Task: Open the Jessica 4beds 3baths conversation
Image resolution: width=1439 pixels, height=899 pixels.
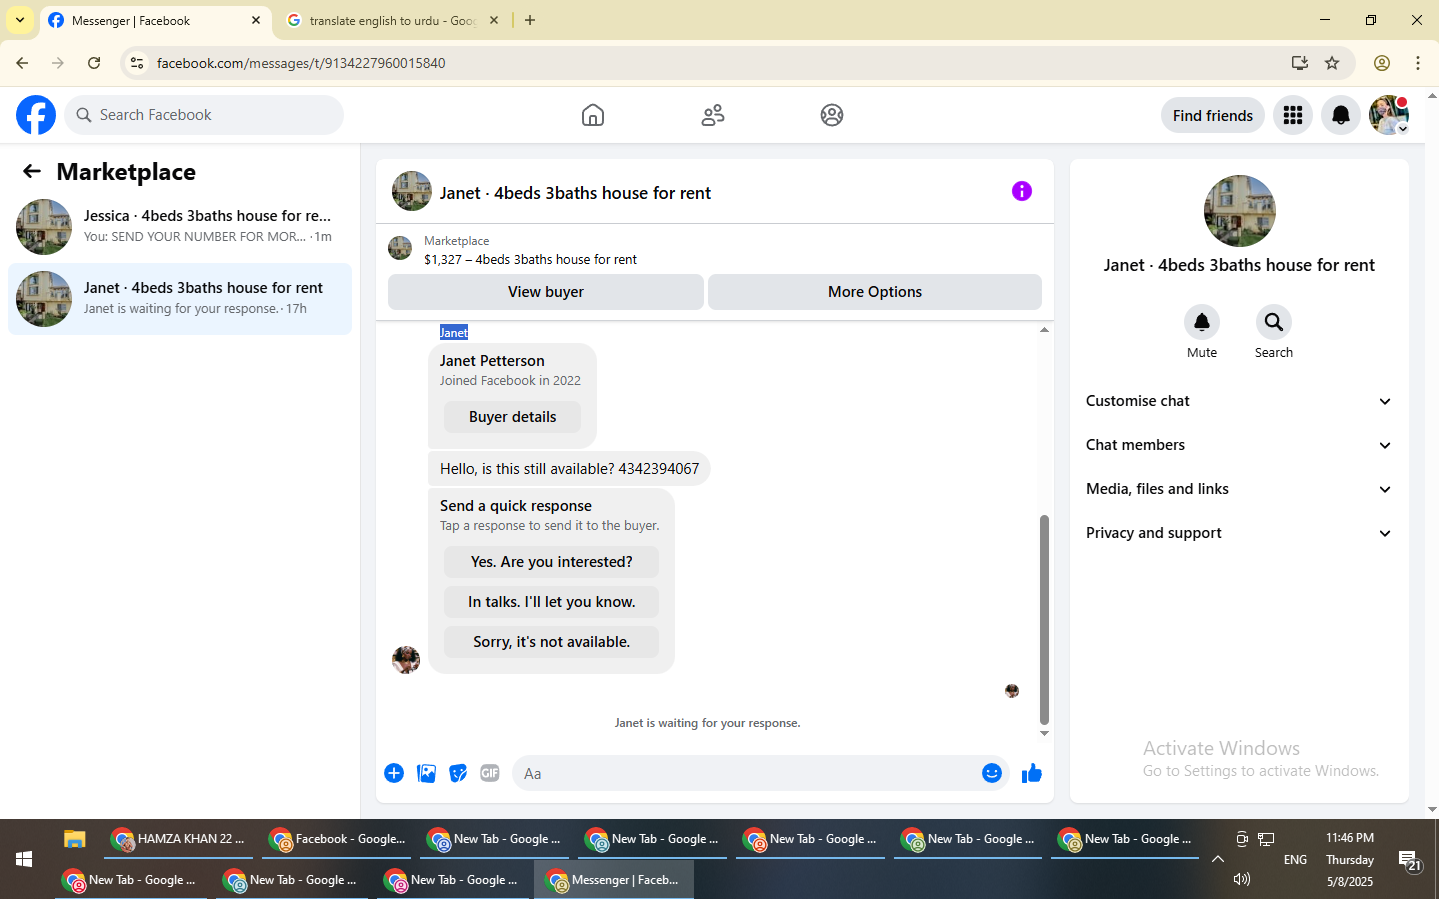Action: pyautogui.click(x=180, y=227)
